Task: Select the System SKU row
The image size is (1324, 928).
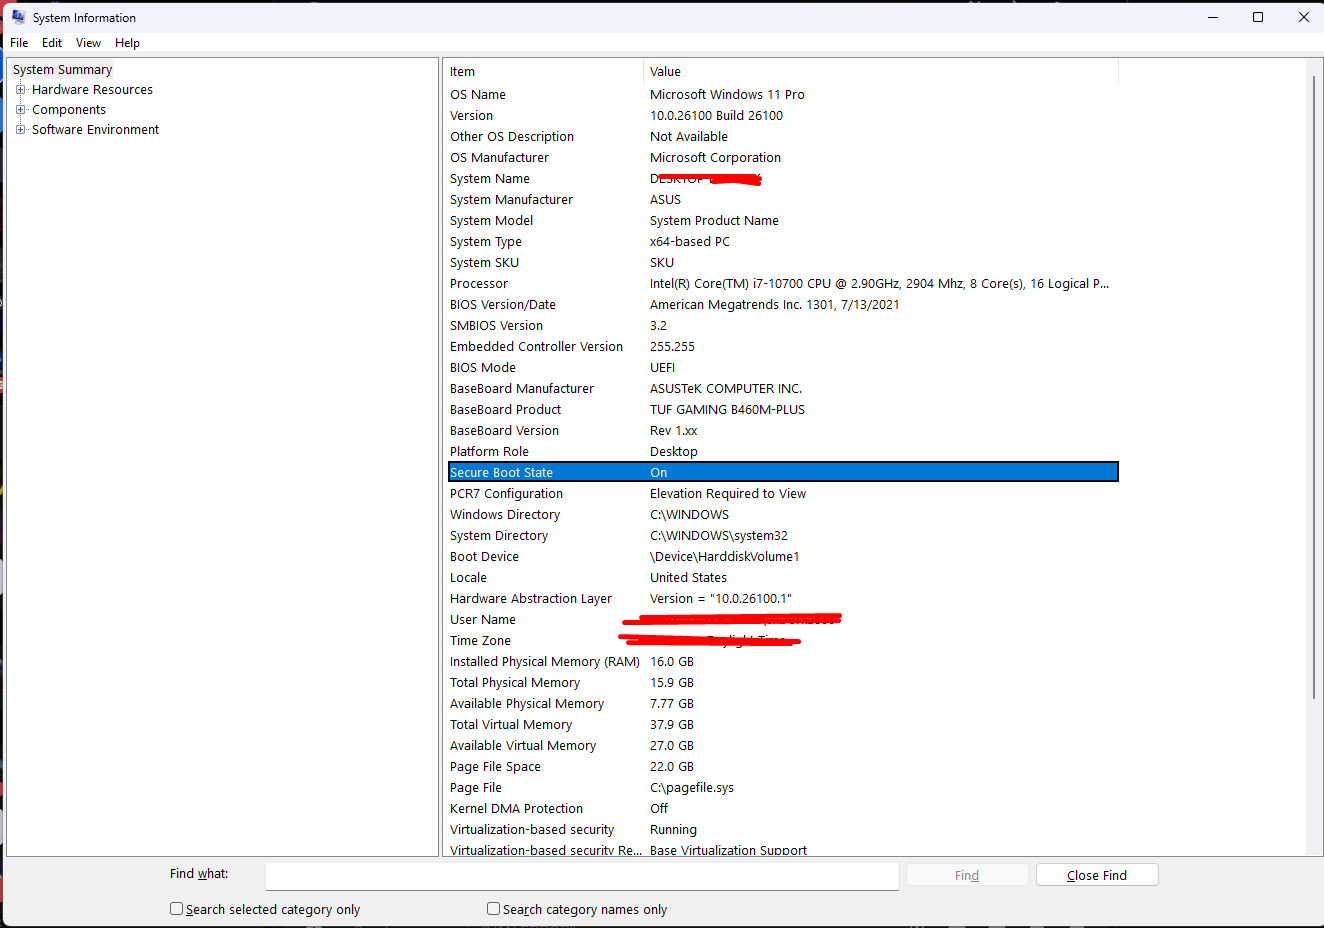Action: [783, 262]
